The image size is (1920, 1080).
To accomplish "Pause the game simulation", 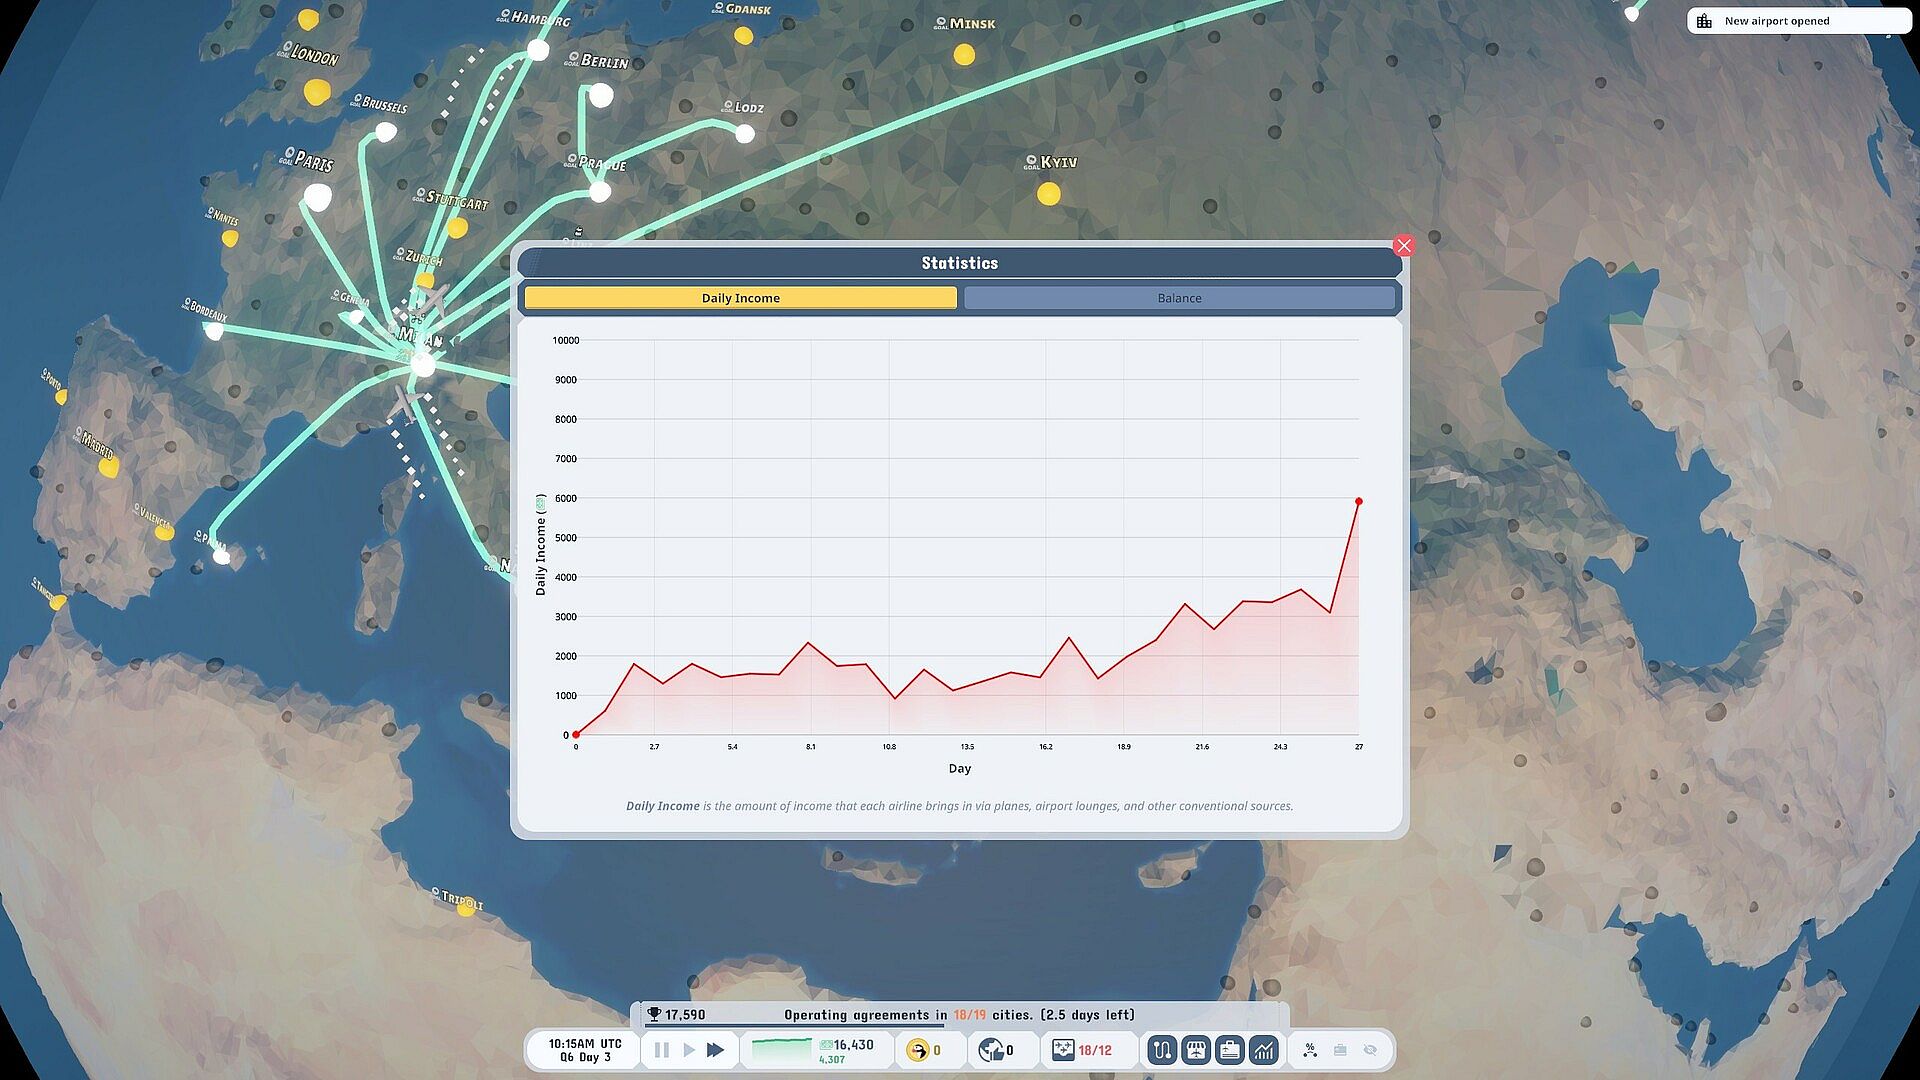I will click(x=661, y=1050).
